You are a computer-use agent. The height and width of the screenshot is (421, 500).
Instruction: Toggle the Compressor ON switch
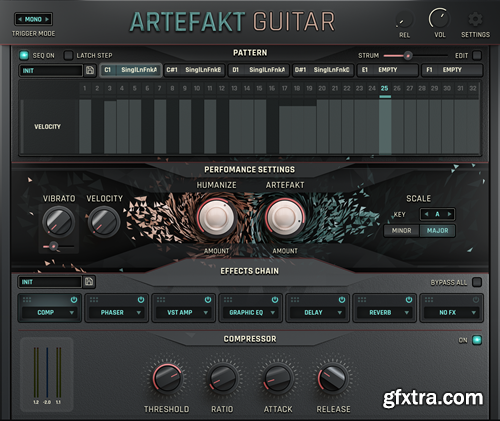tap(477, 340)
